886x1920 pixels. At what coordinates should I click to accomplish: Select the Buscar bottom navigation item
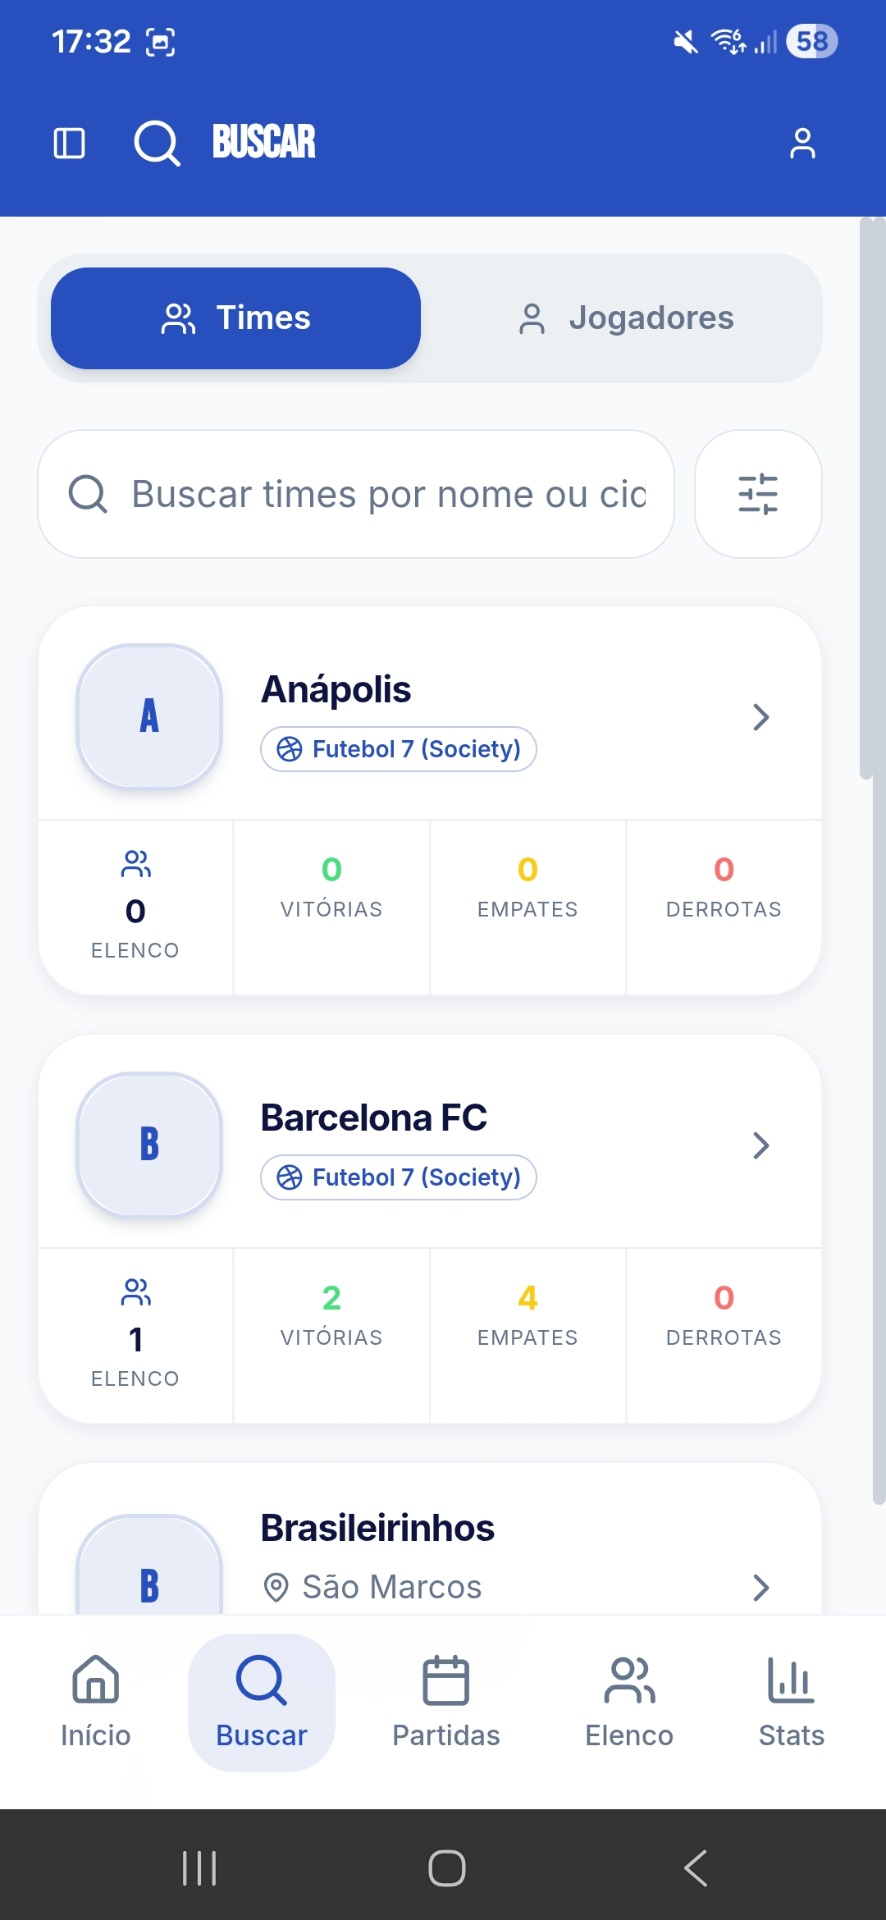[x=262, y=1702]
